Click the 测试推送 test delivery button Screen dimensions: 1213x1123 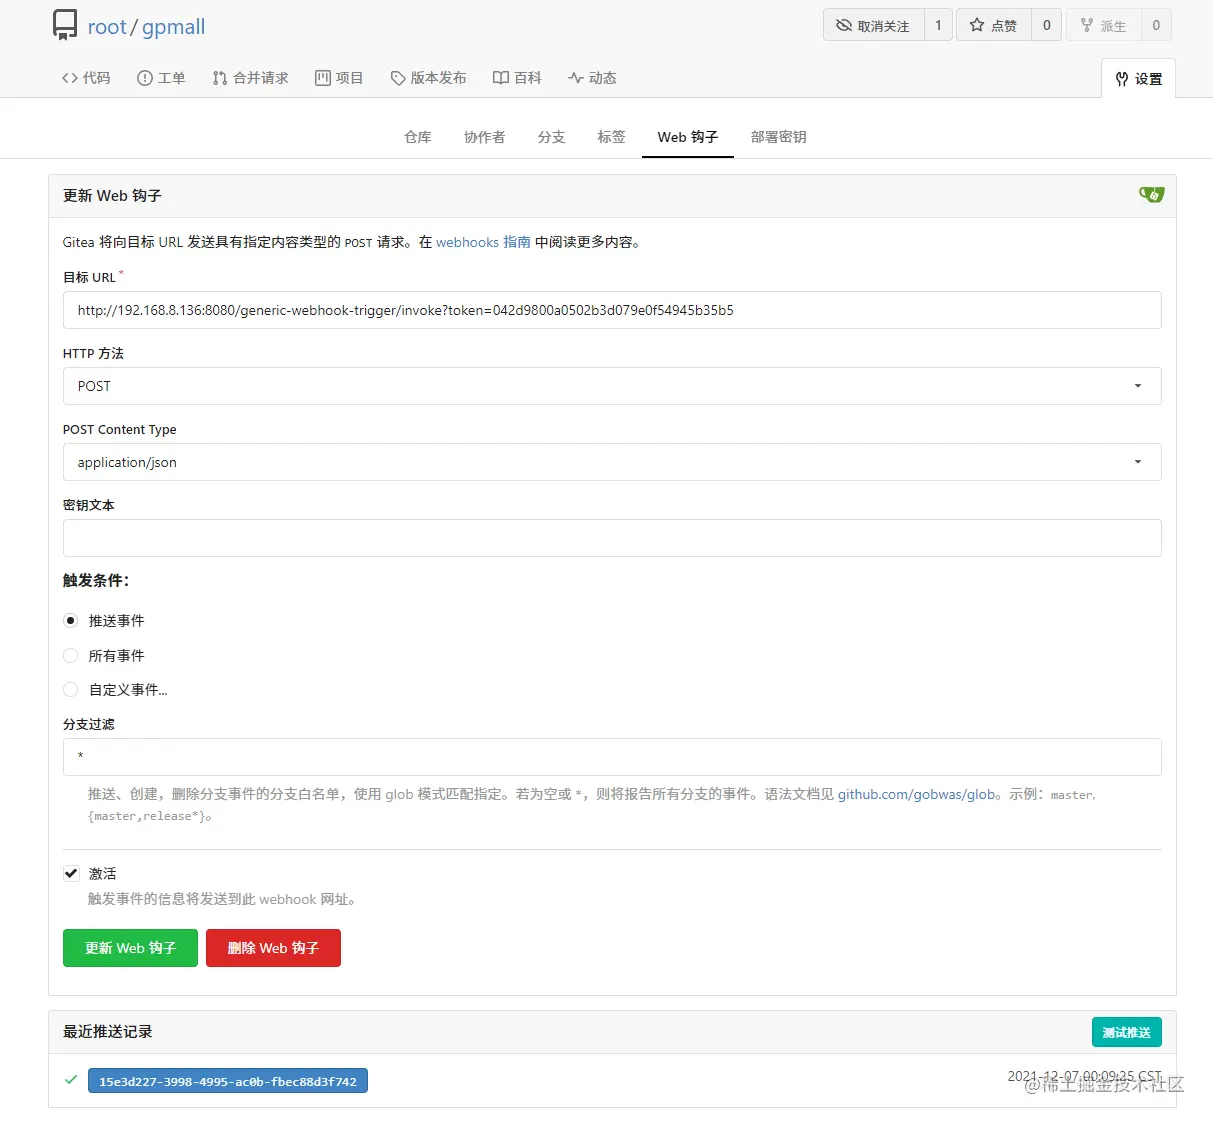[1126, 1032]
